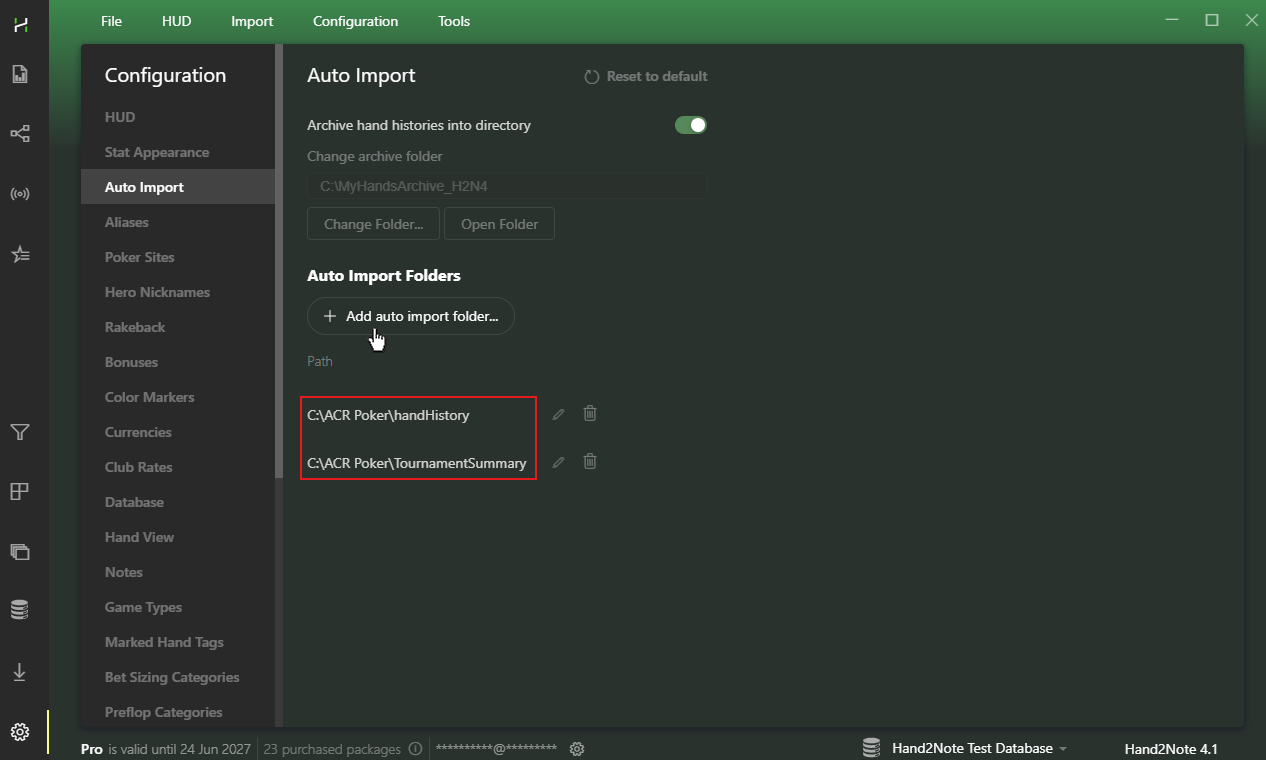
Task: Open Game Types settings
Action: pyautogui.click(x=178, y=607)
